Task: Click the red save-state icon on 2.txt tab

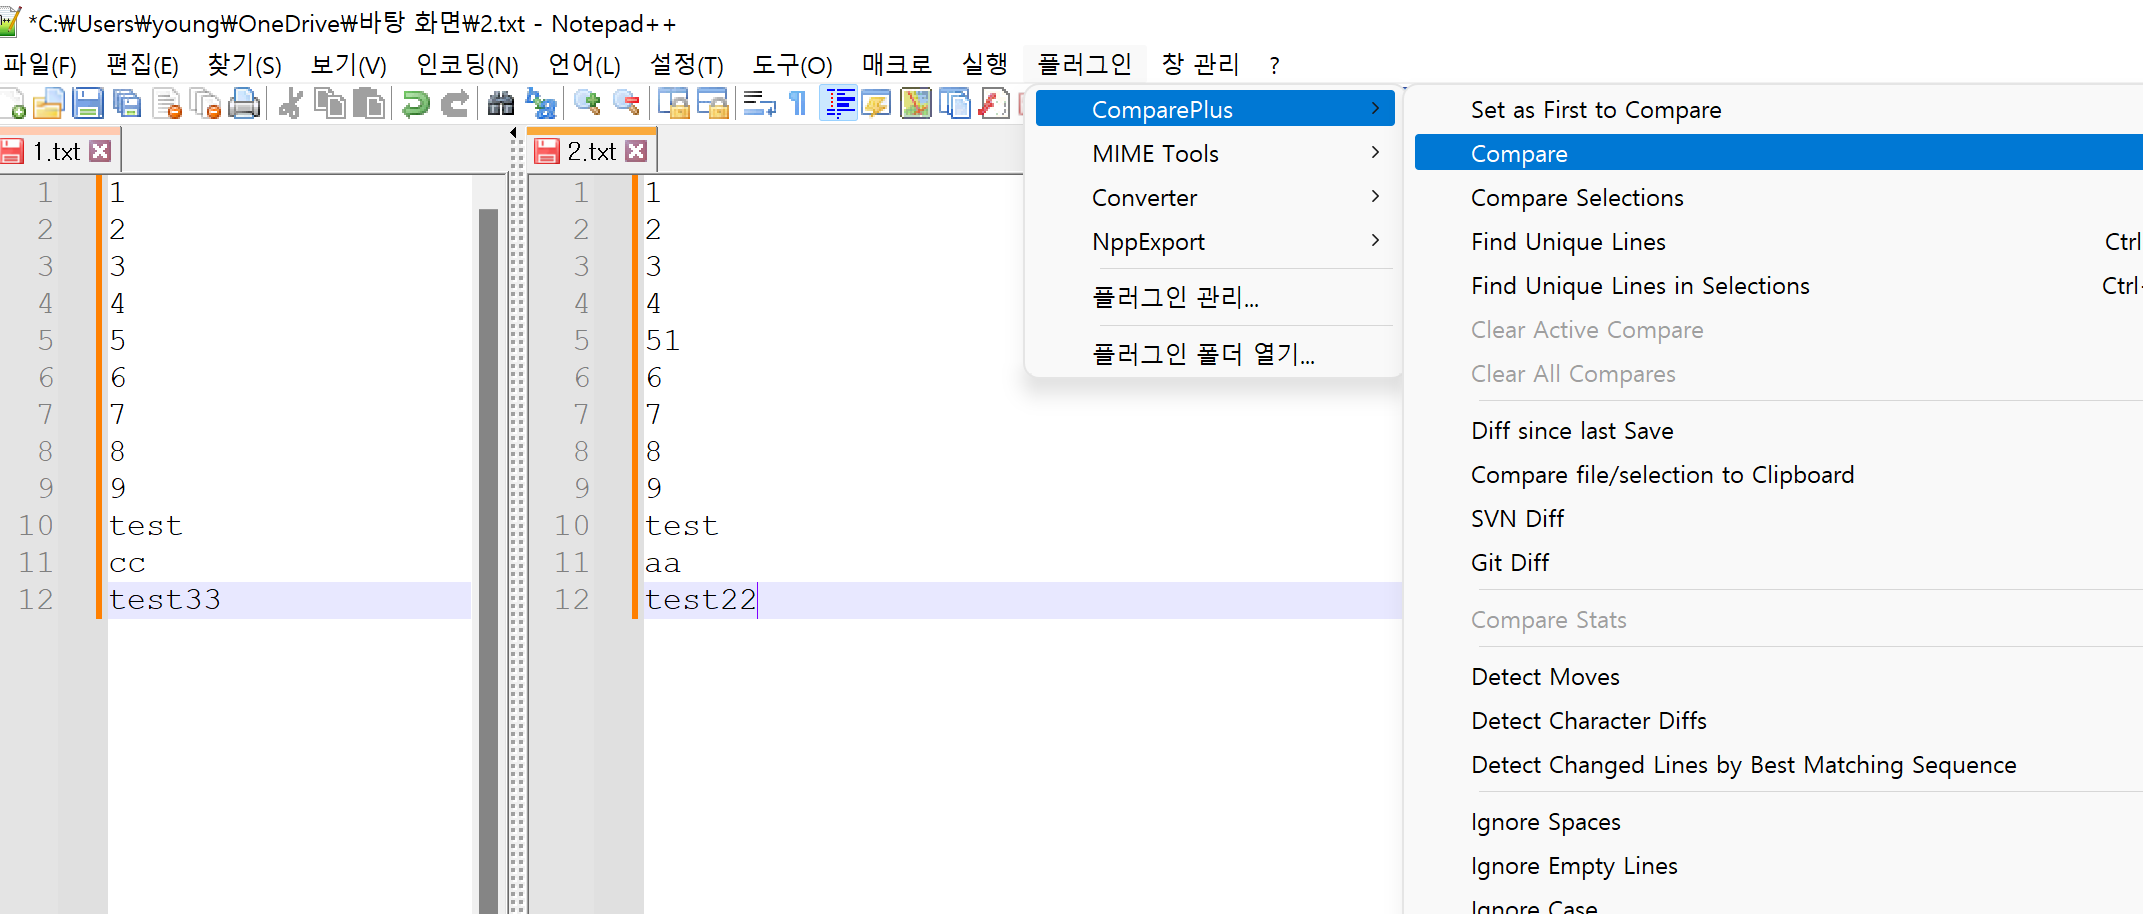Action: tap(547, 151)
